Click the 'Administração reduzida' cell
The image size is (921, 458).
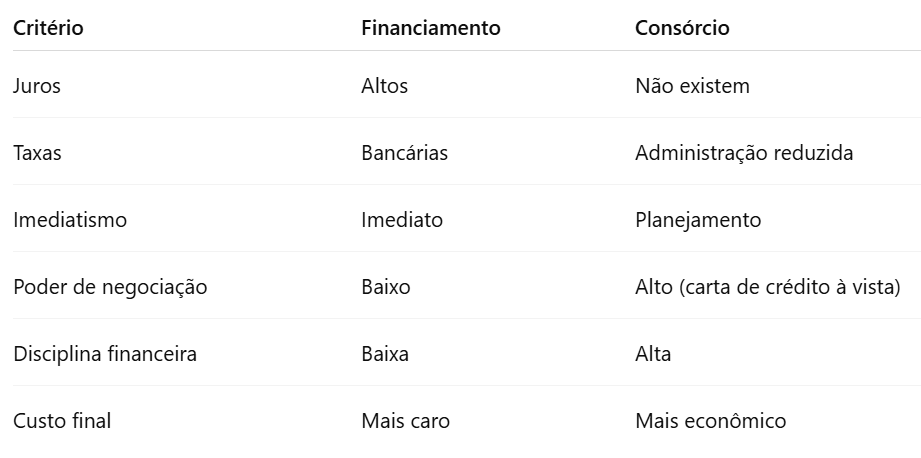(744, 153)
